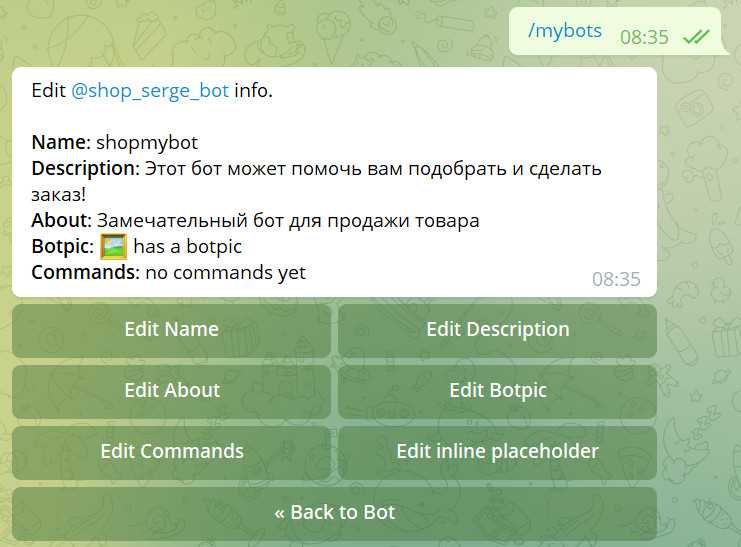Click the /mybots command in sent message
Image resolution: width=741 pixels, height=547 pixels.
pyautogui.click(x=565, y=31)
